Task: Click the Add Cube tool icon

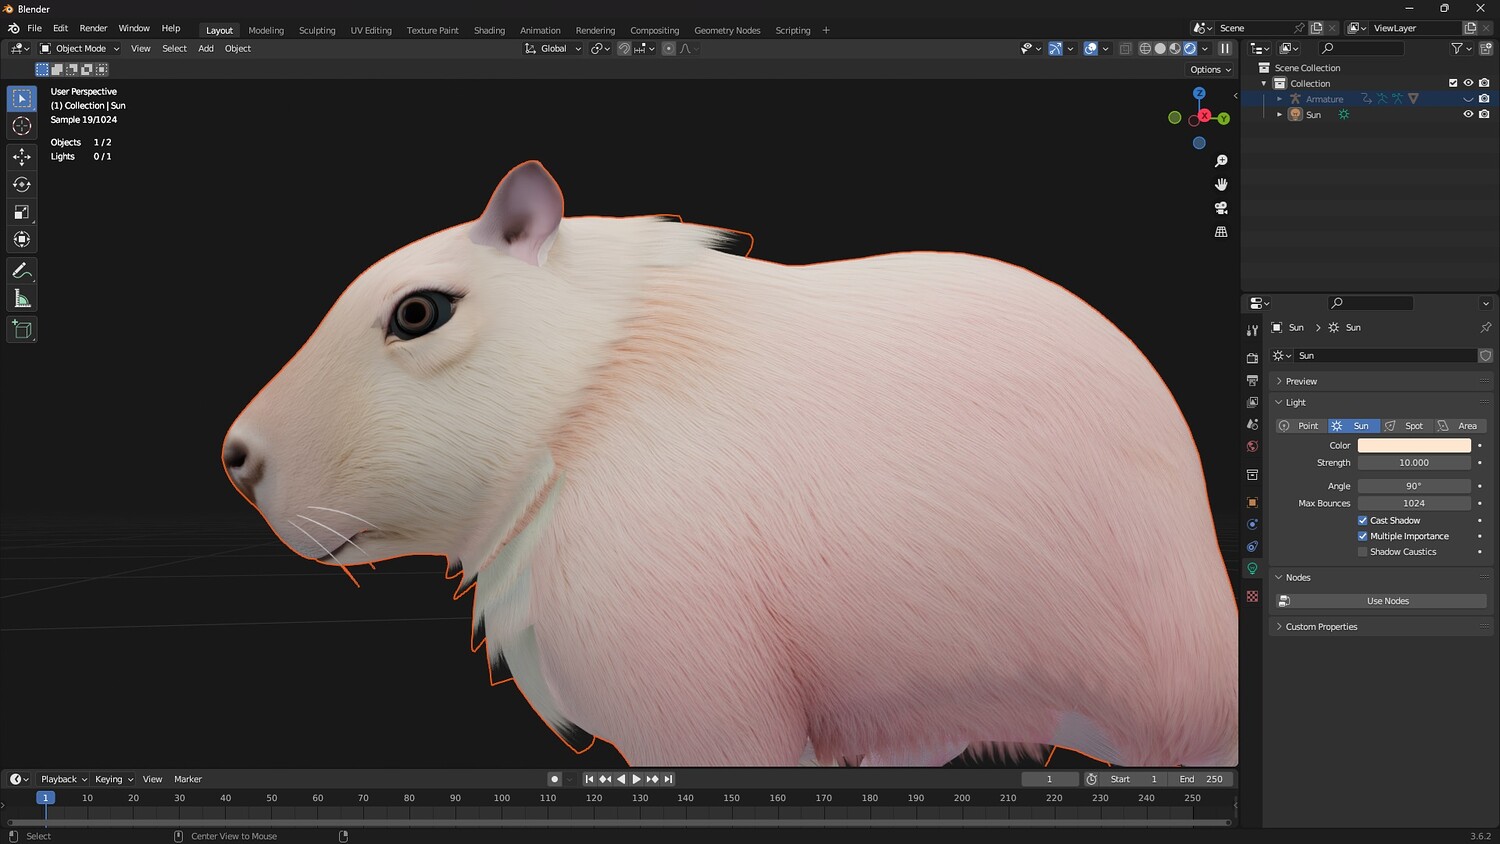Action: click(x=22, y=329)
